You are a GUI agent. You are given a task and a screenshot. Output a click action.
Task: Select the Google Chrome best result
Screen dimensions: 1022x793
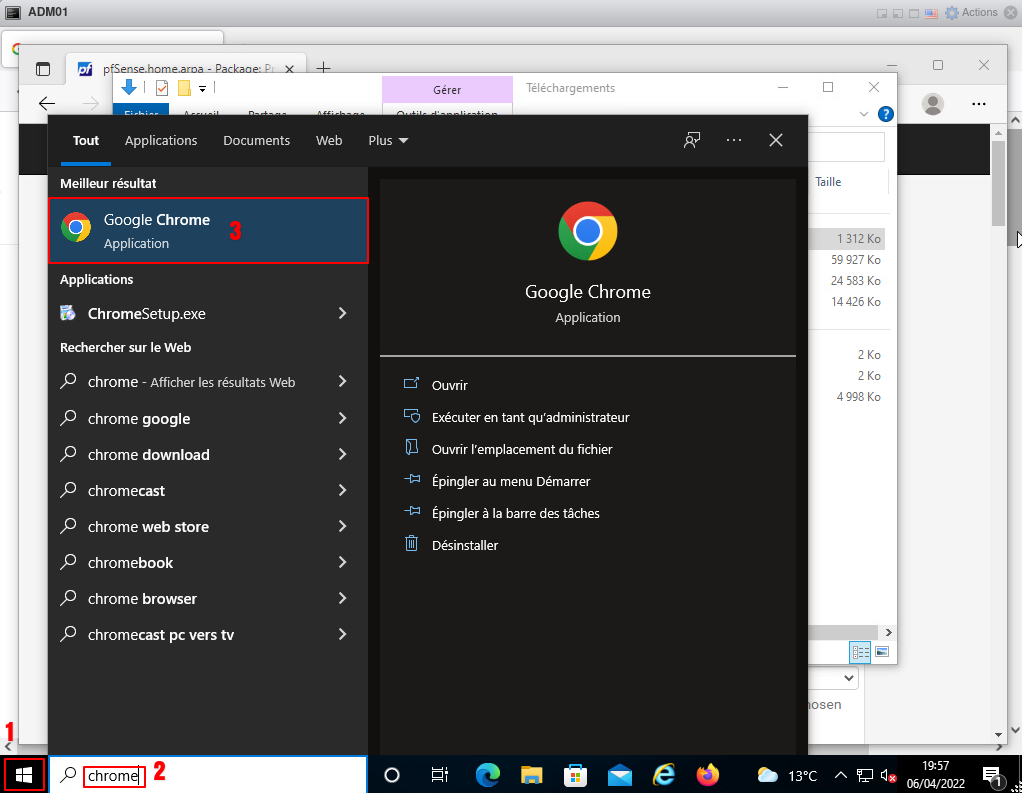(209, 231)
